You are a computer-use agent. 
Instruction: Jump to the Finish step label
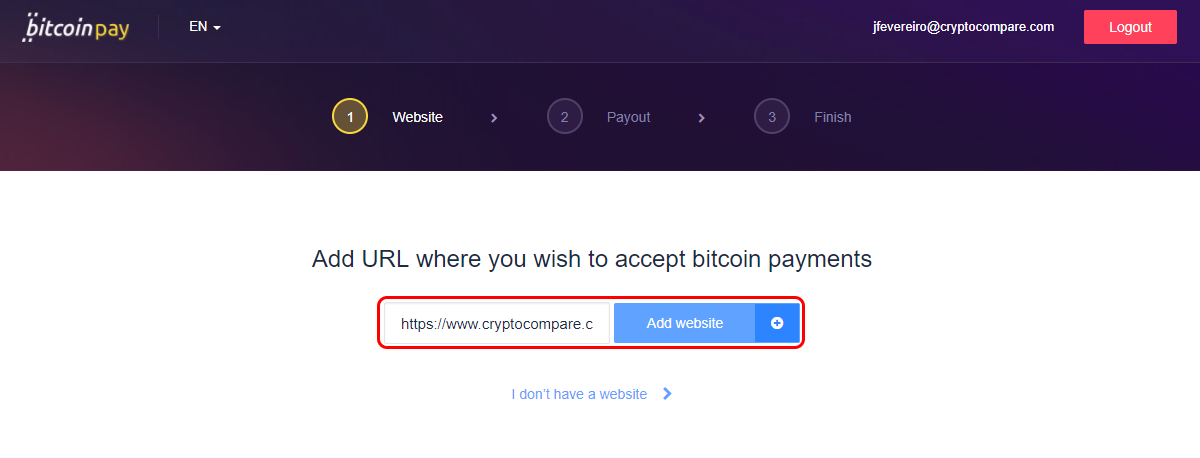(833, 117)
